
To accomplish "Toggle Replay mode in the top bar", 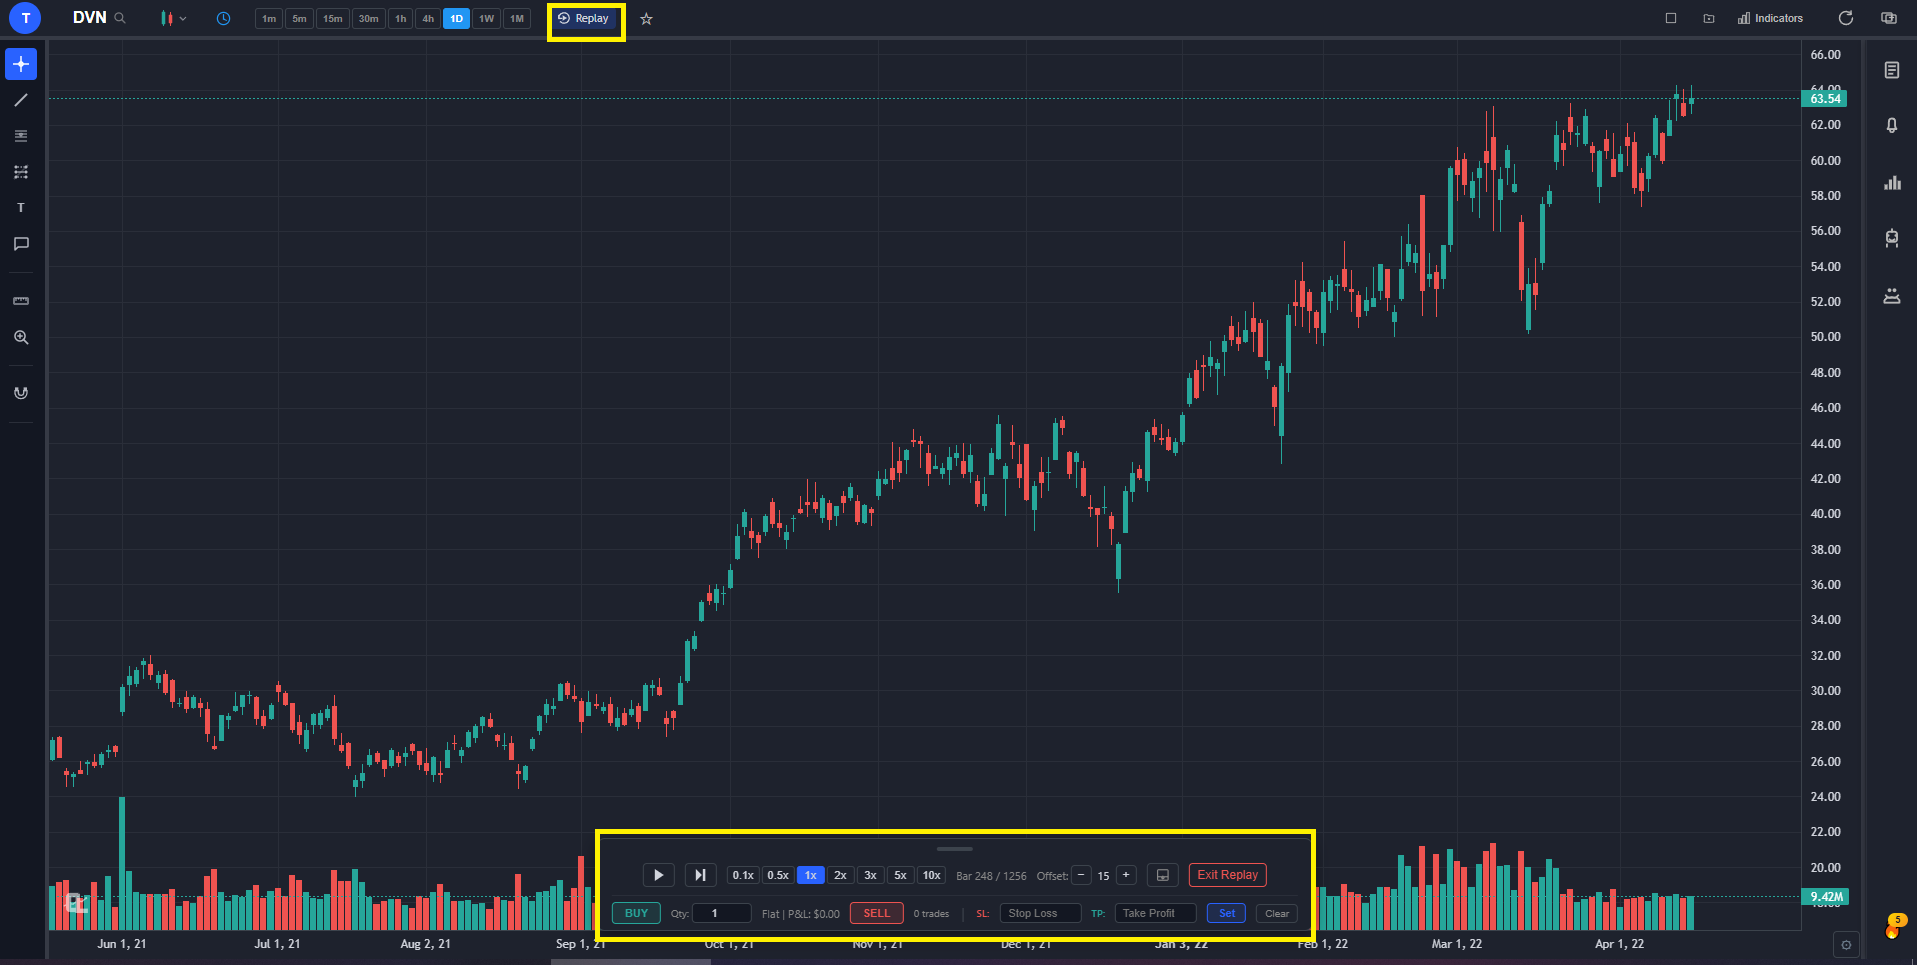I will point(585,19).
